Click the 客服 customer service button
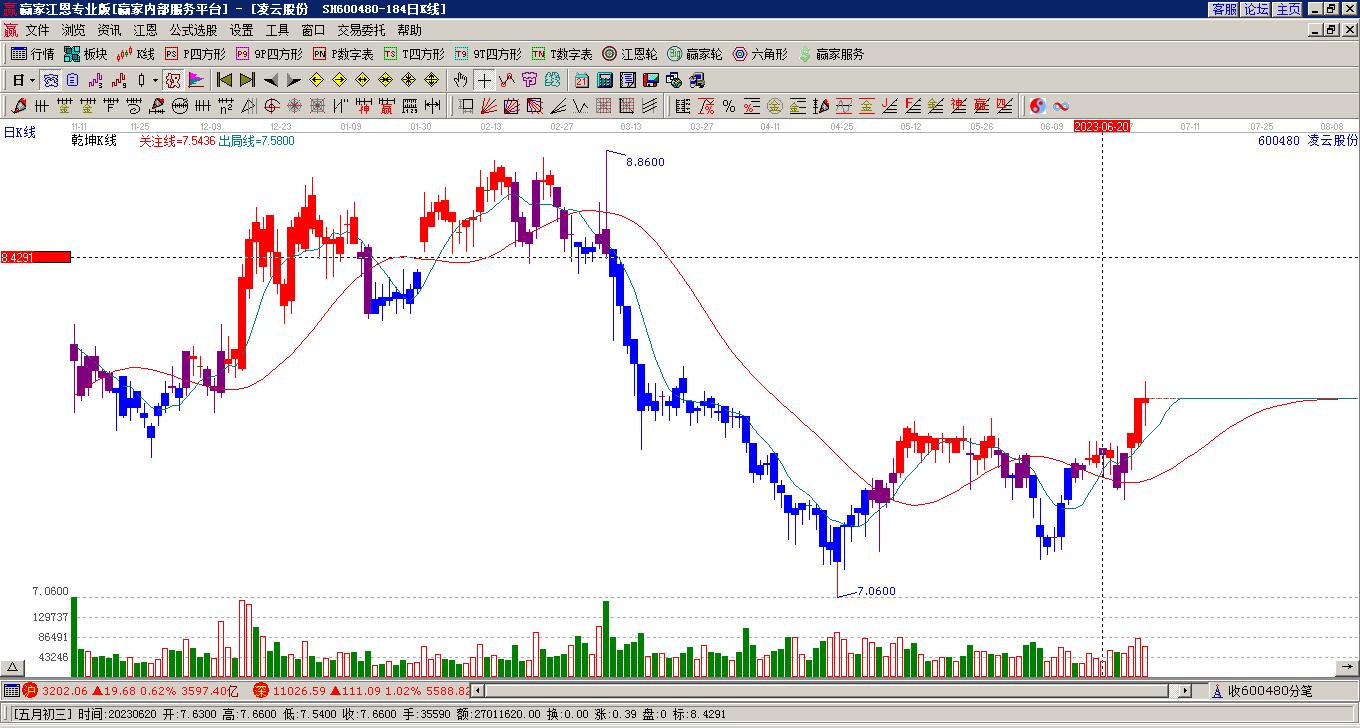 pos(1225,9)
